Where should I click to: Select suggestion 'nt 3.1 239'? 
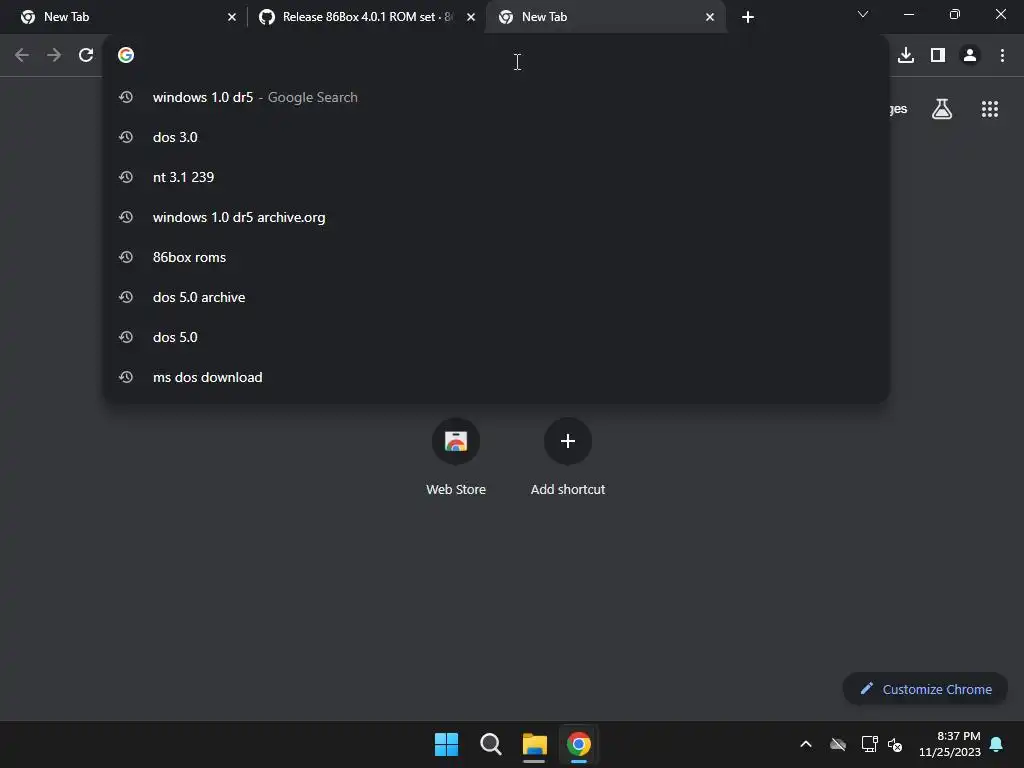pos(496,177)
